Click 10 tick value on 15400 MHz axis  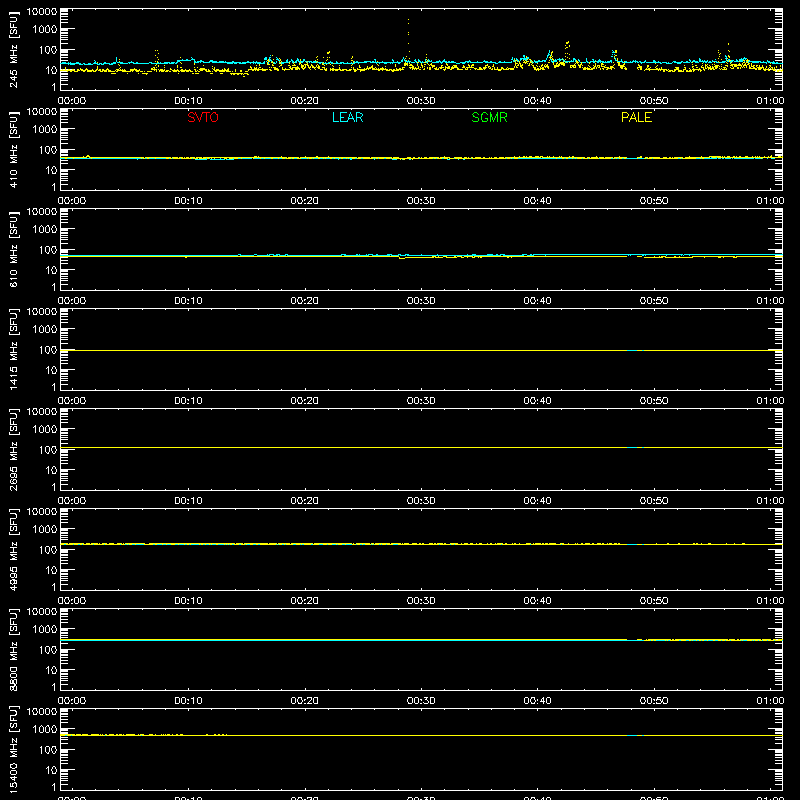tap(51, 770)
